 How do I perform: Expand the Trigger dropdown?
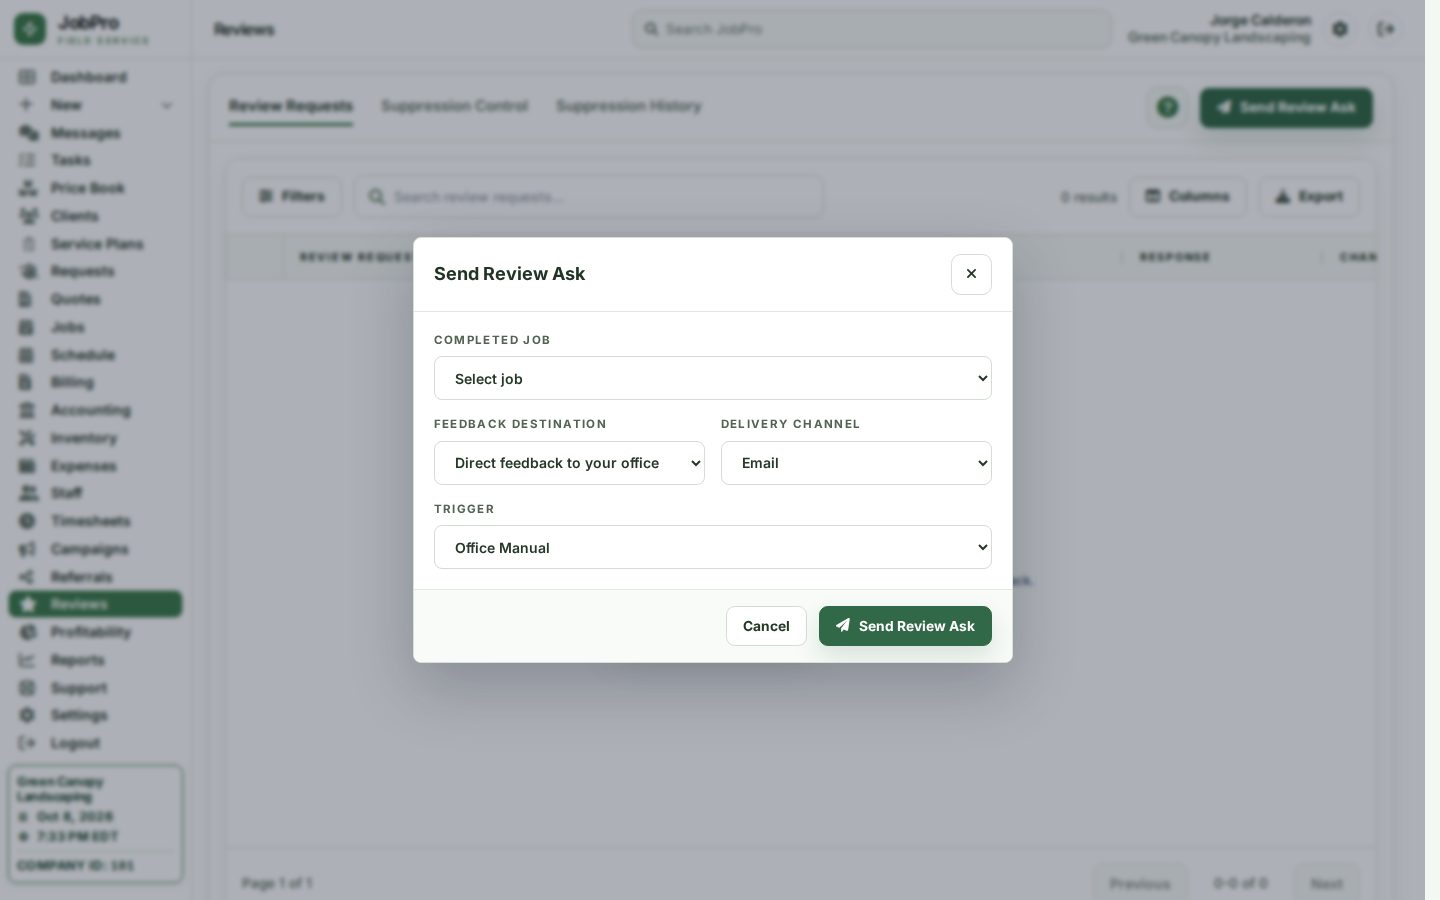point(713,547)
